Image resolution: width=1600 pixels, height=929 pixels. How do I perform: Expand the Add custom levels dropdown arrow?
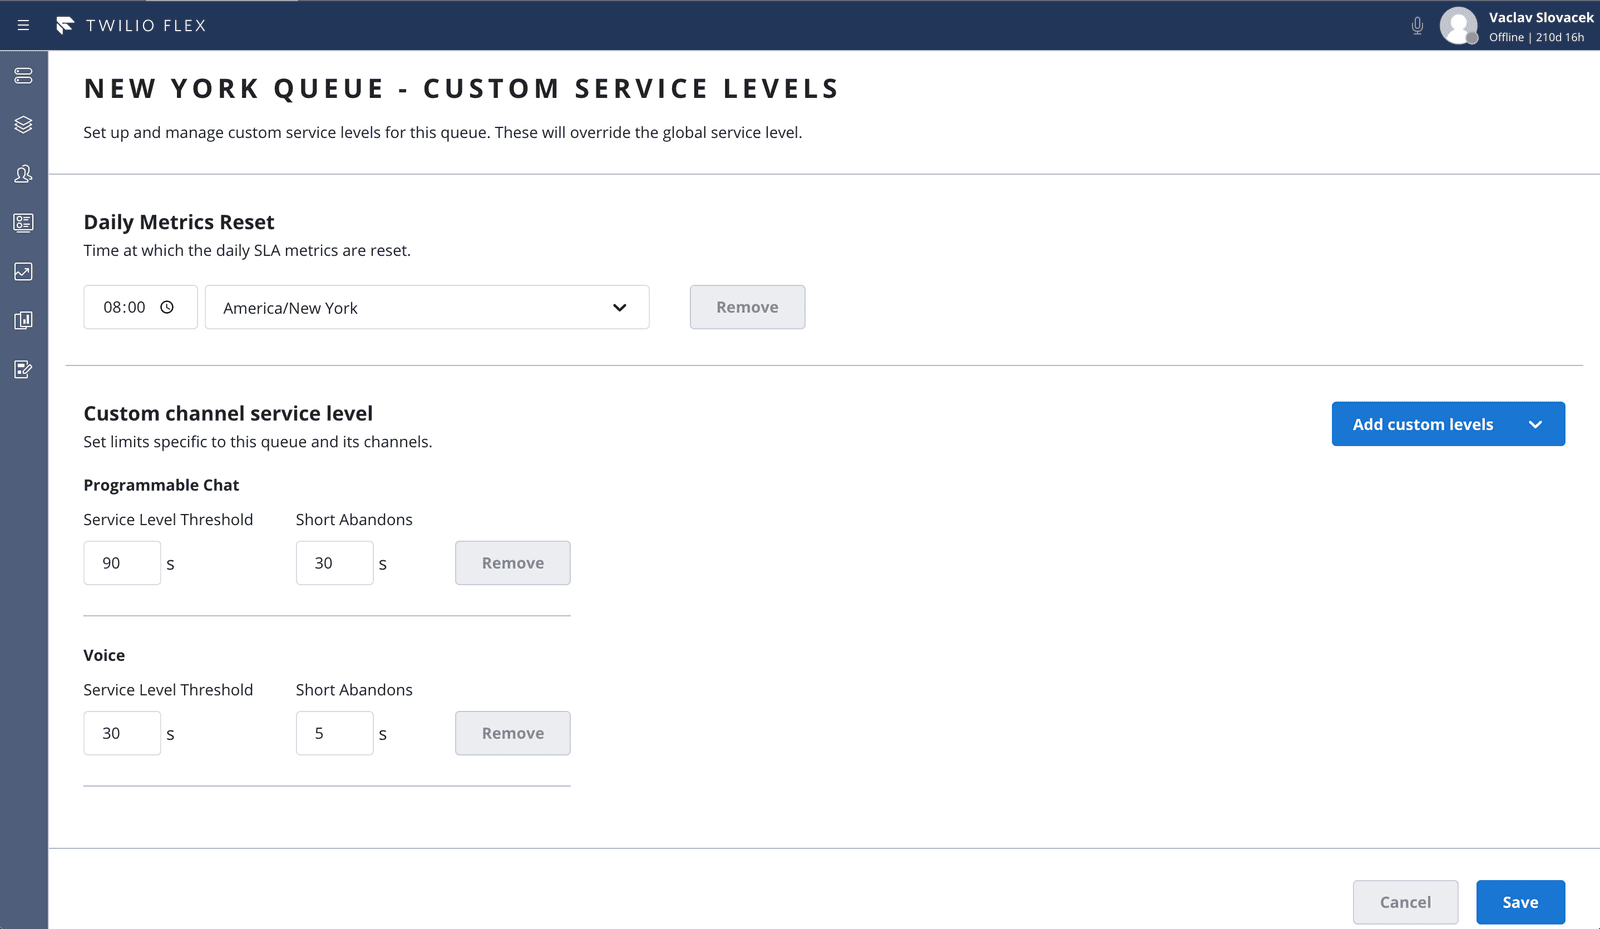[1536, 424]
